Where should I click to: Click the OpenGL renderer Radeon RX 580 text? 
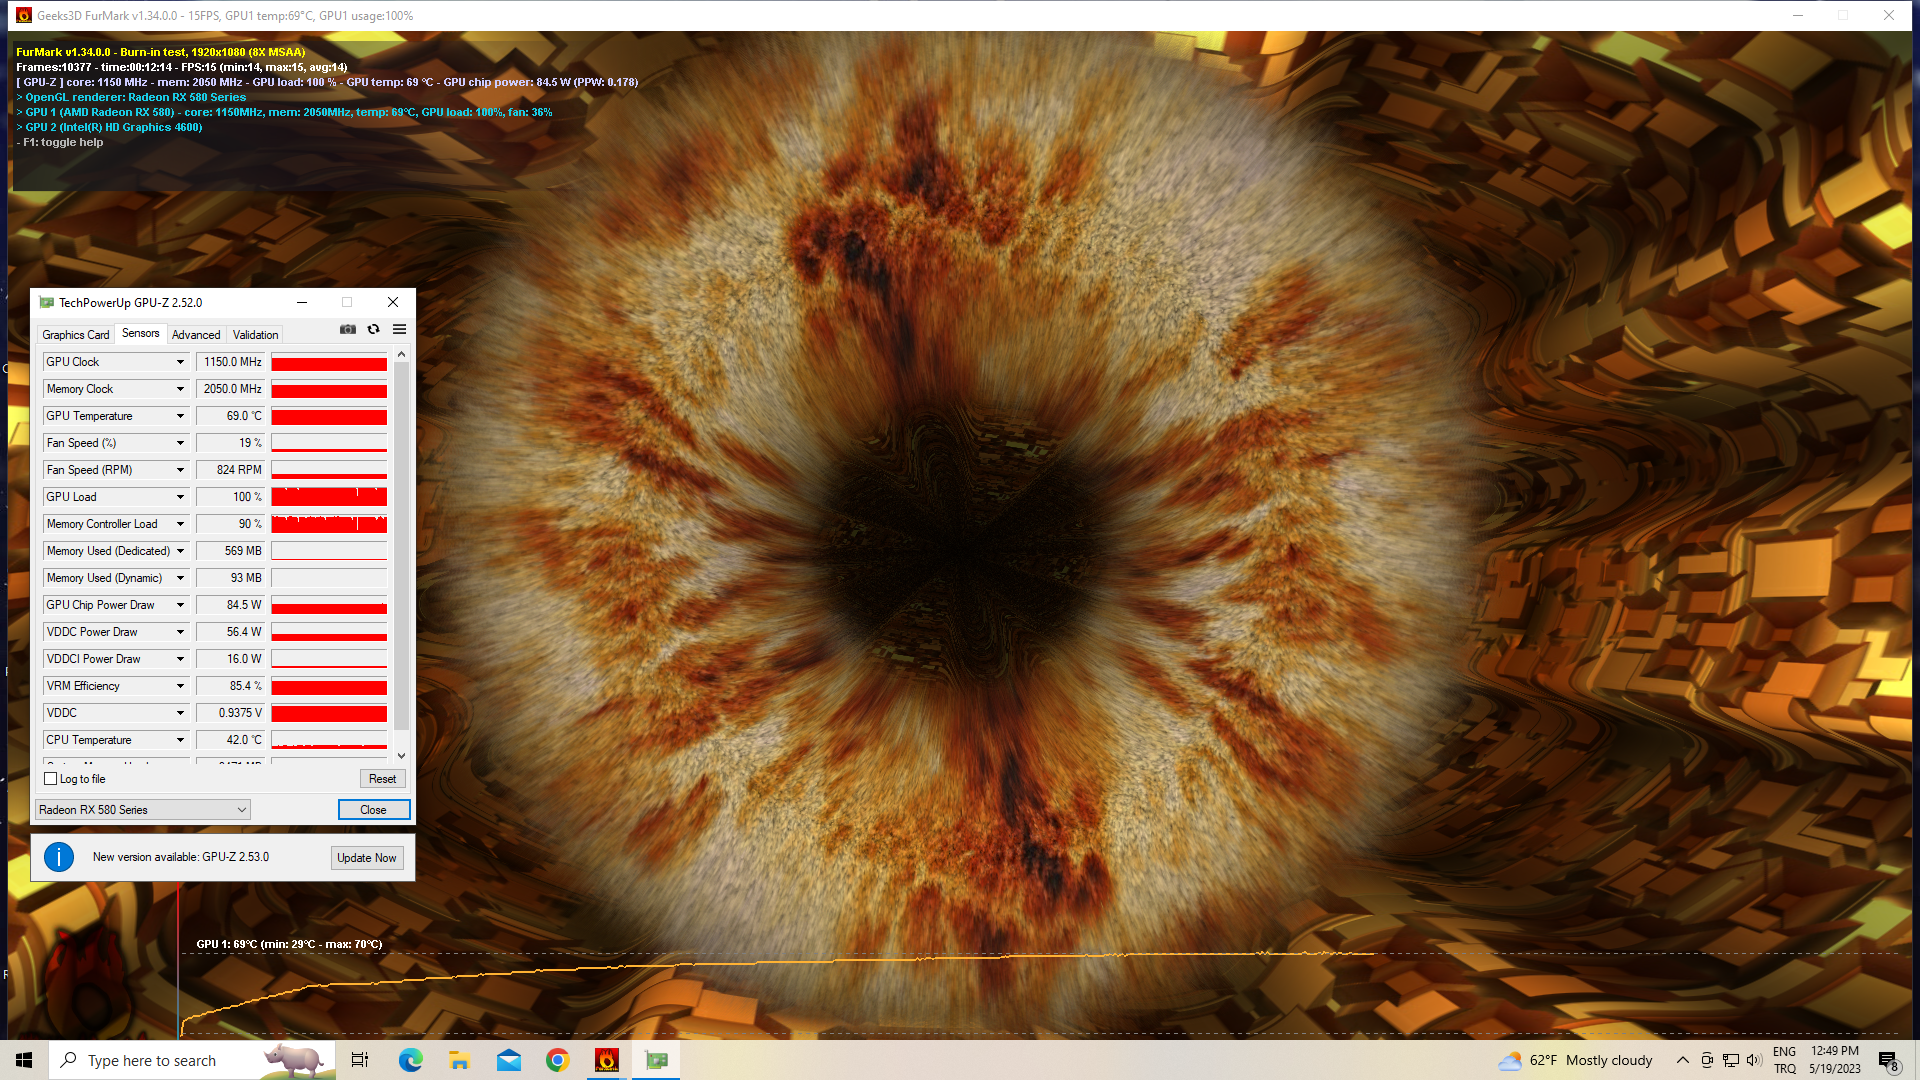coord(131,97)
